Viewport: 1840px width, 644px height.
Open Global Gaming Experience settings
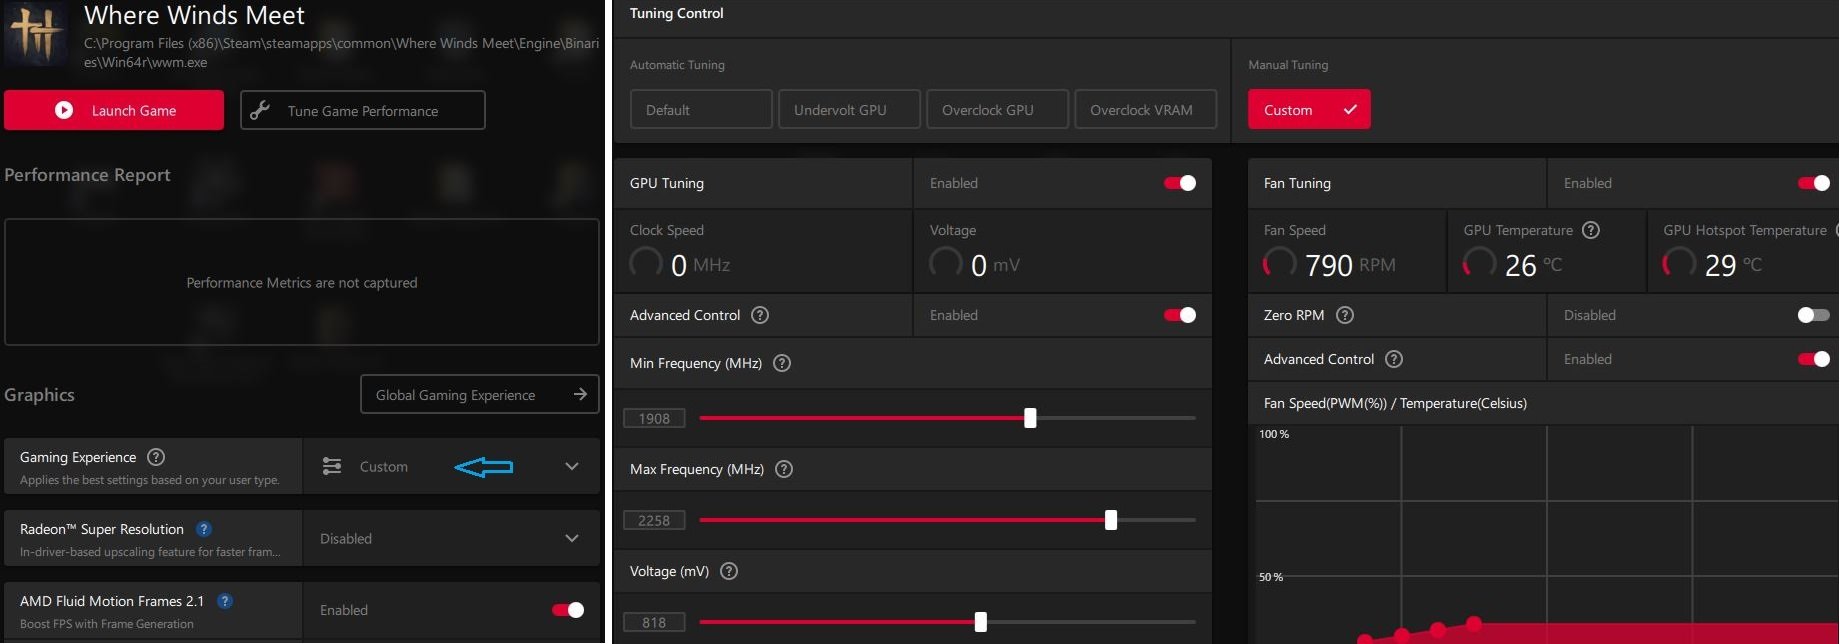[x=480, y=394]
